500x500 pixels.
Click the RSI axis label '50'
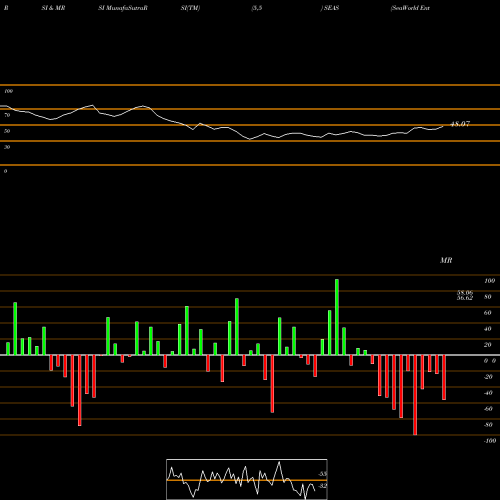7,131
